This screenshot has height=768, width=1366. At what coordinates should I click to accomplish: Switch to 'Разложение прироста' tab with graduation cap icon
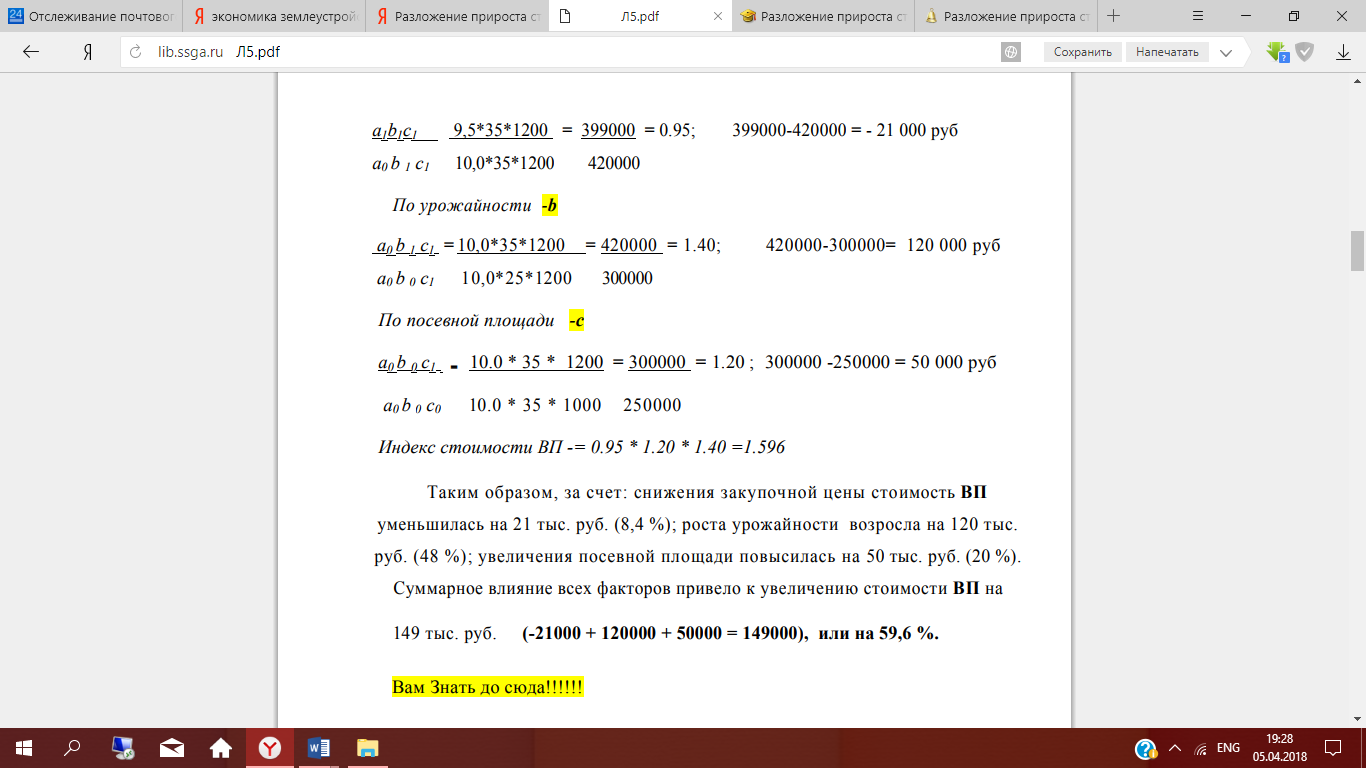coord(824,16)
